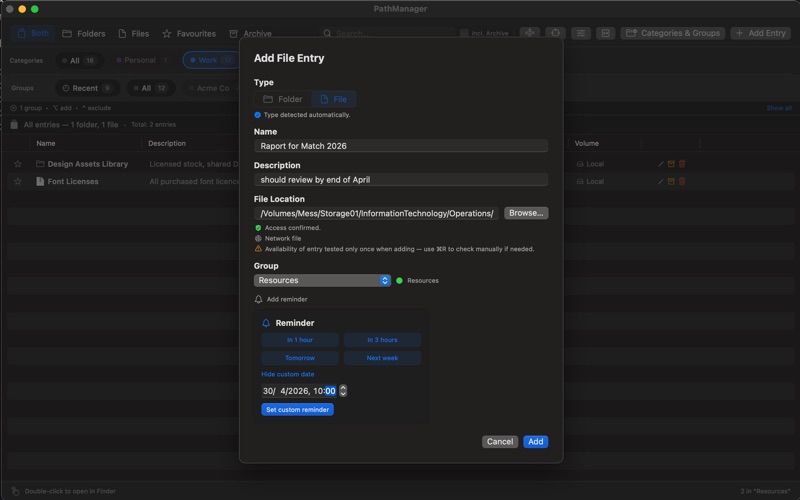This screenshot has height=500, width=800.
Task: Click the drive icon next to first Local volume
Action: tap(580, 164)
